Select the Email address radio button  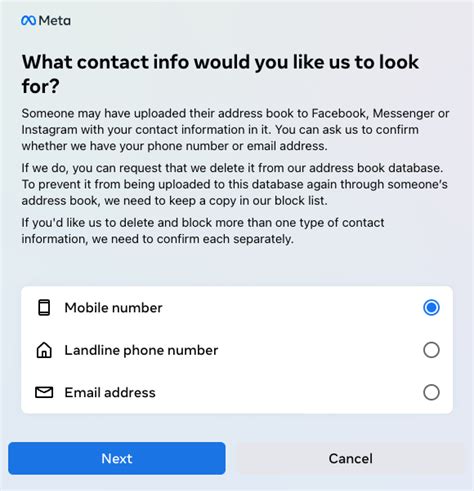pyautogui.click(x=431, y=392)
